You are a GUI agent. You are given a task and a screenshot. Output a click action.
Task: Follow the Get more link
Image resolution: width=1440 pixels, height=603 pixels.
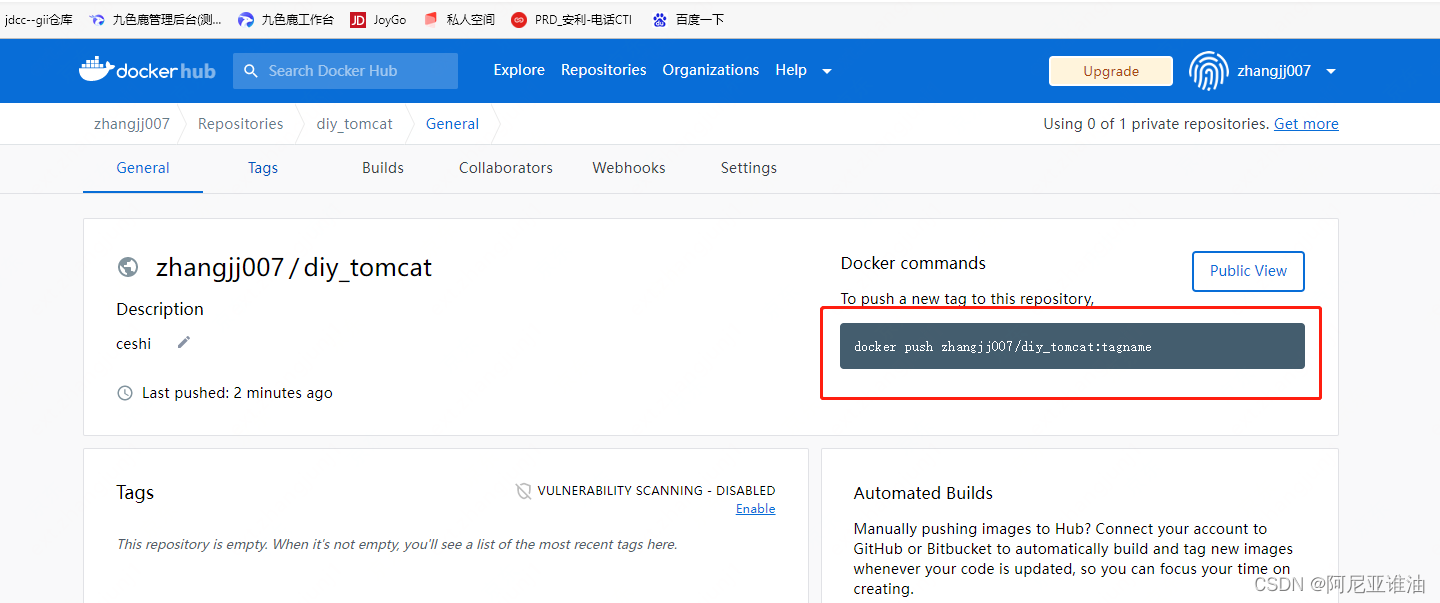[x=1306, y=124]
